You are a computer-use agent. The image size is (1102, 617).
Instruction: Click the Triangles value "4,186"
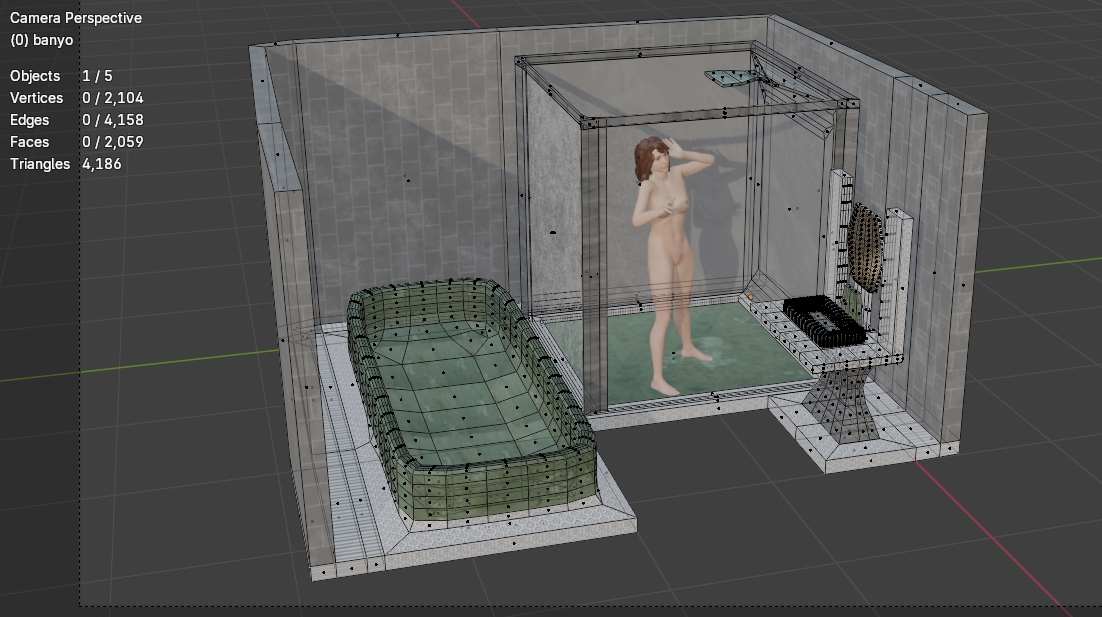(102, 164)
